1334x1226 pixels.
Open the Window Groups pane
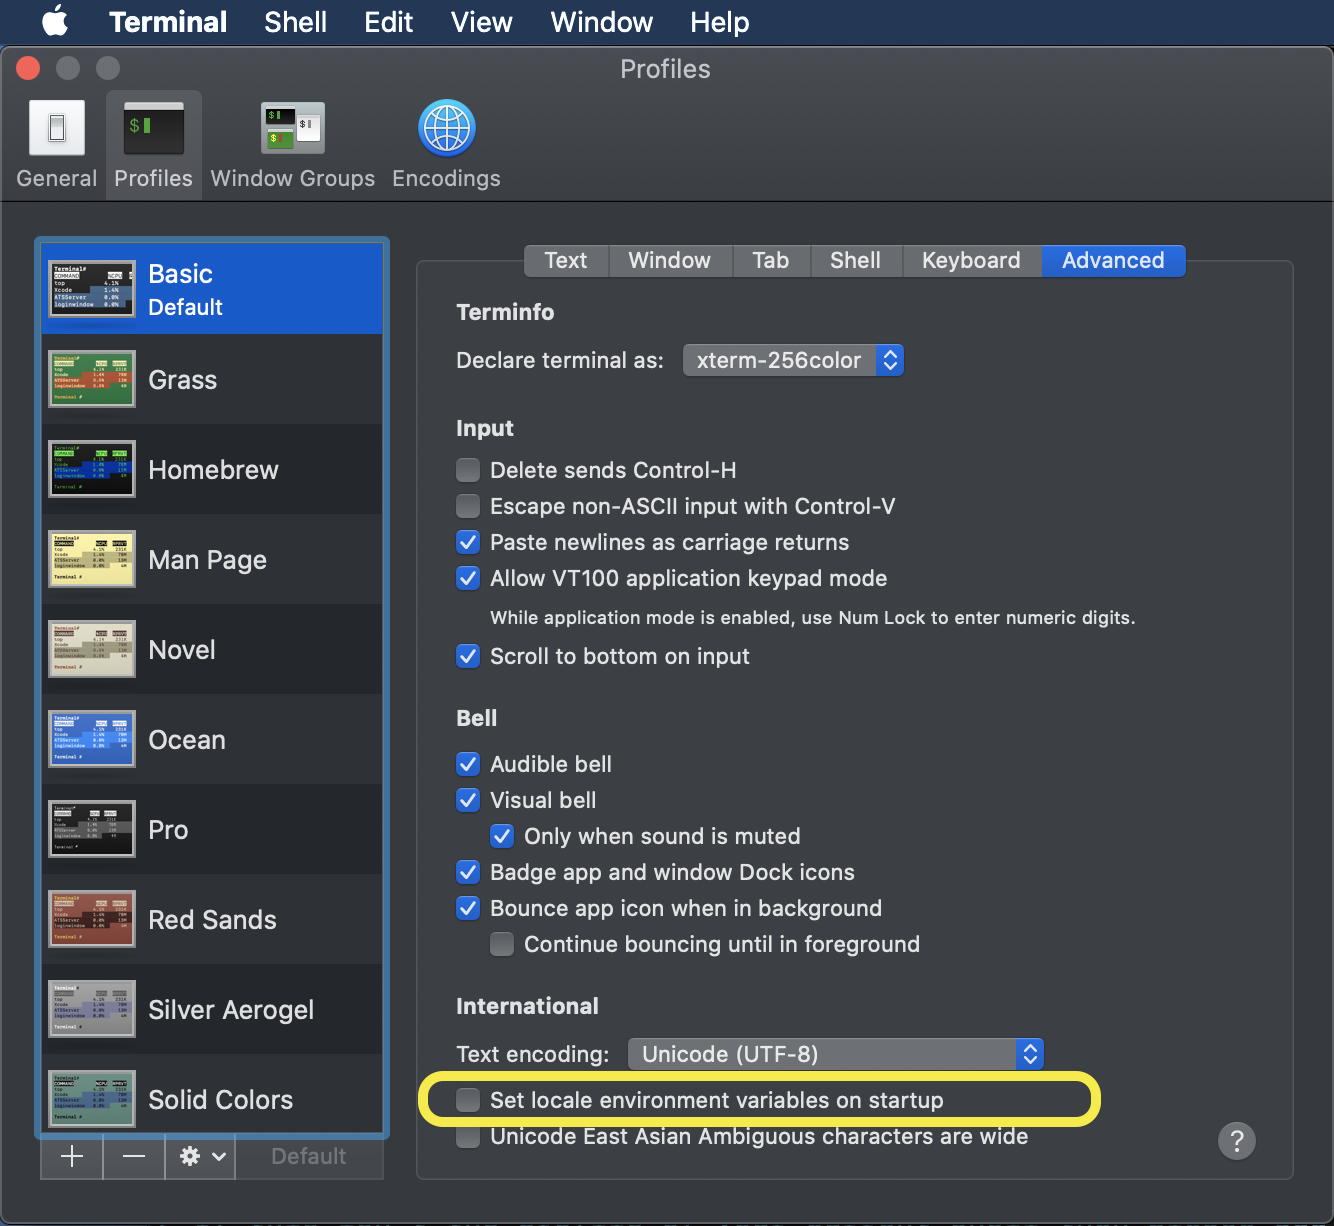[x=293, y=145]
